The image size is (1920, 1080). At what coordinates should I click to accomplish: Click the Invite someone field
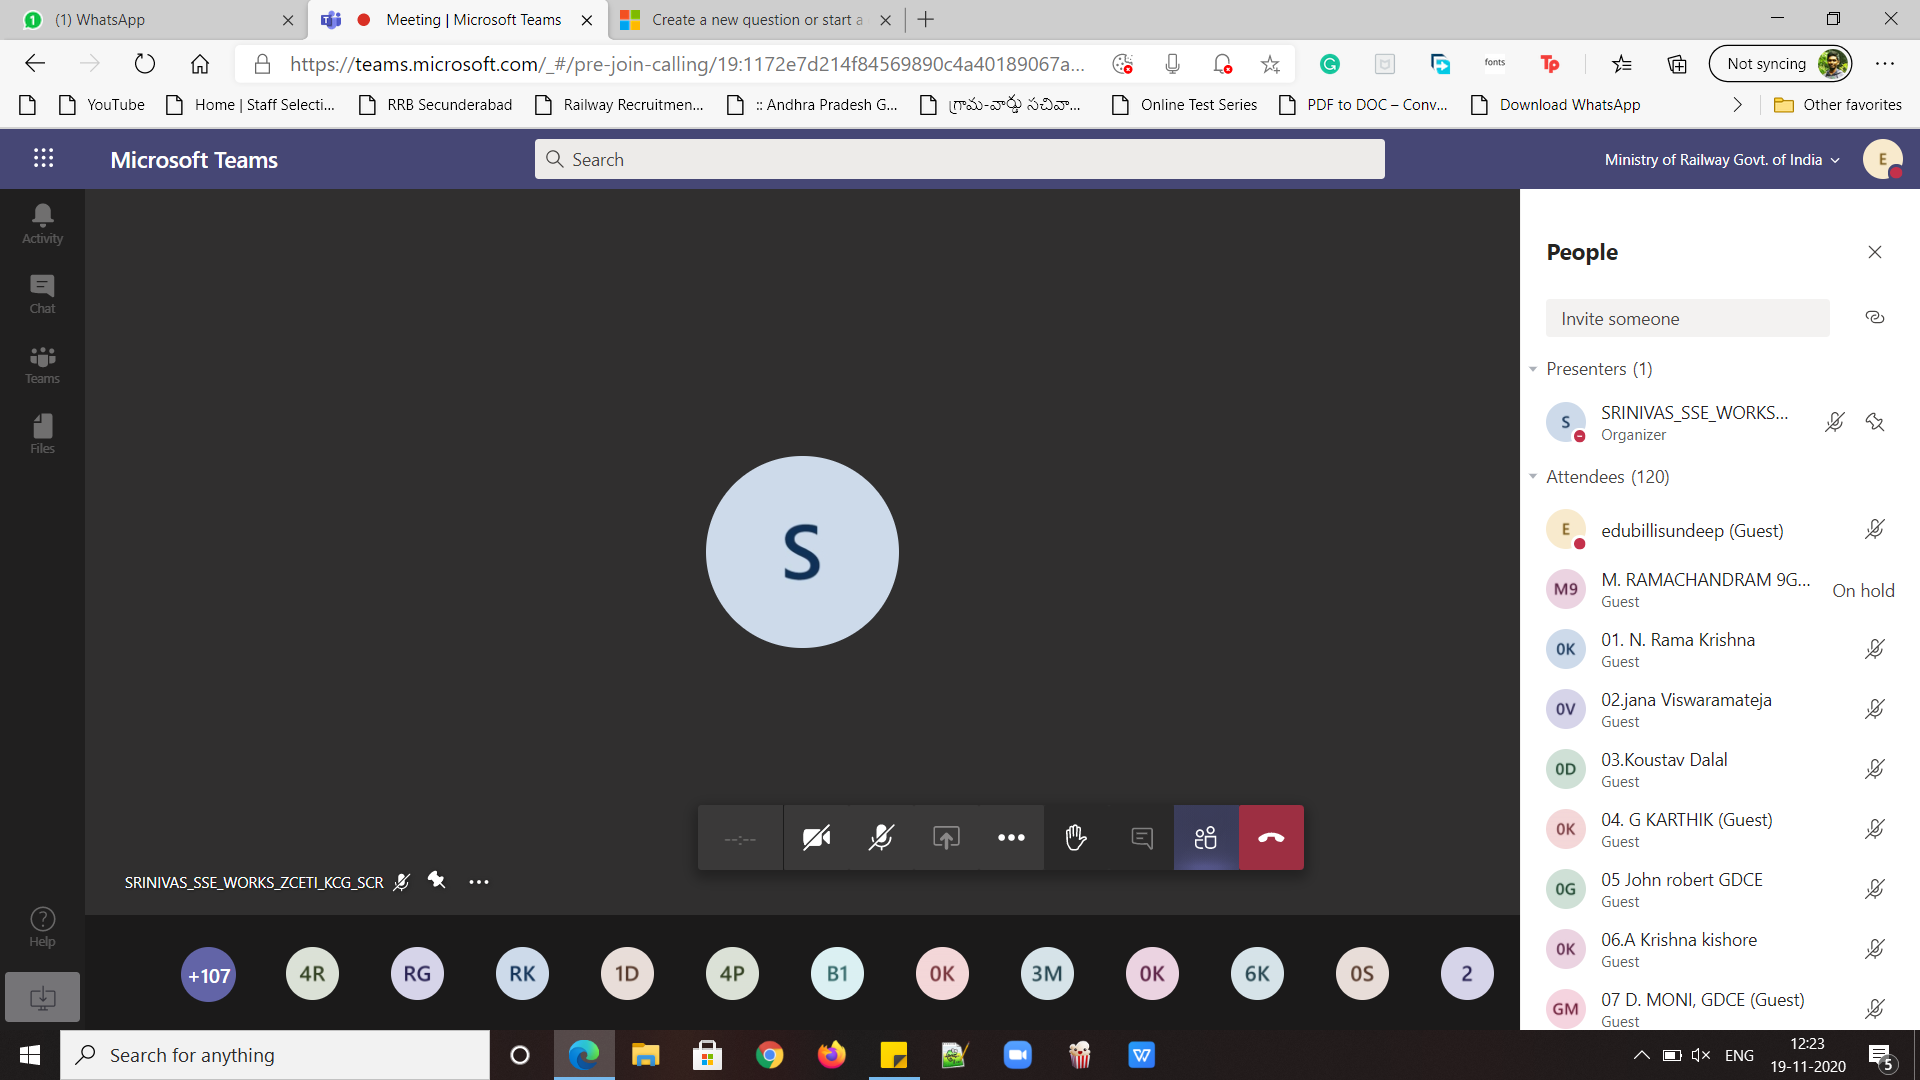click(1687, 319)
